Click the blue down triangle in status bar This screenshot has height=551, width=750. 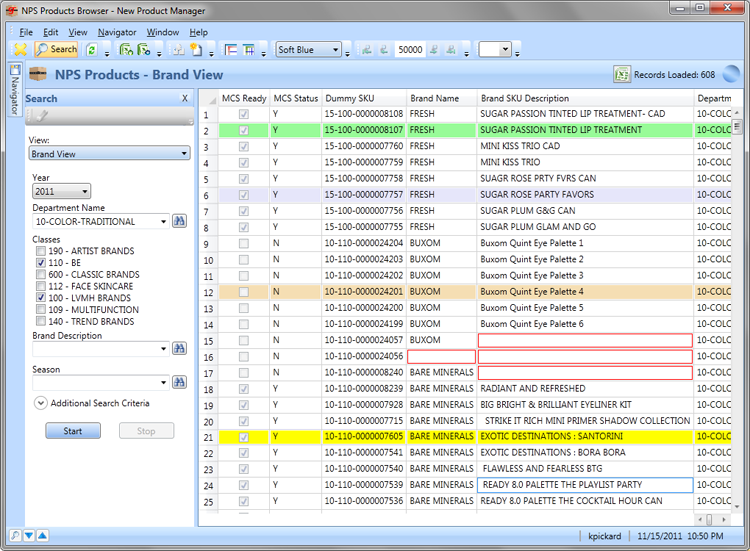[29, 536]
